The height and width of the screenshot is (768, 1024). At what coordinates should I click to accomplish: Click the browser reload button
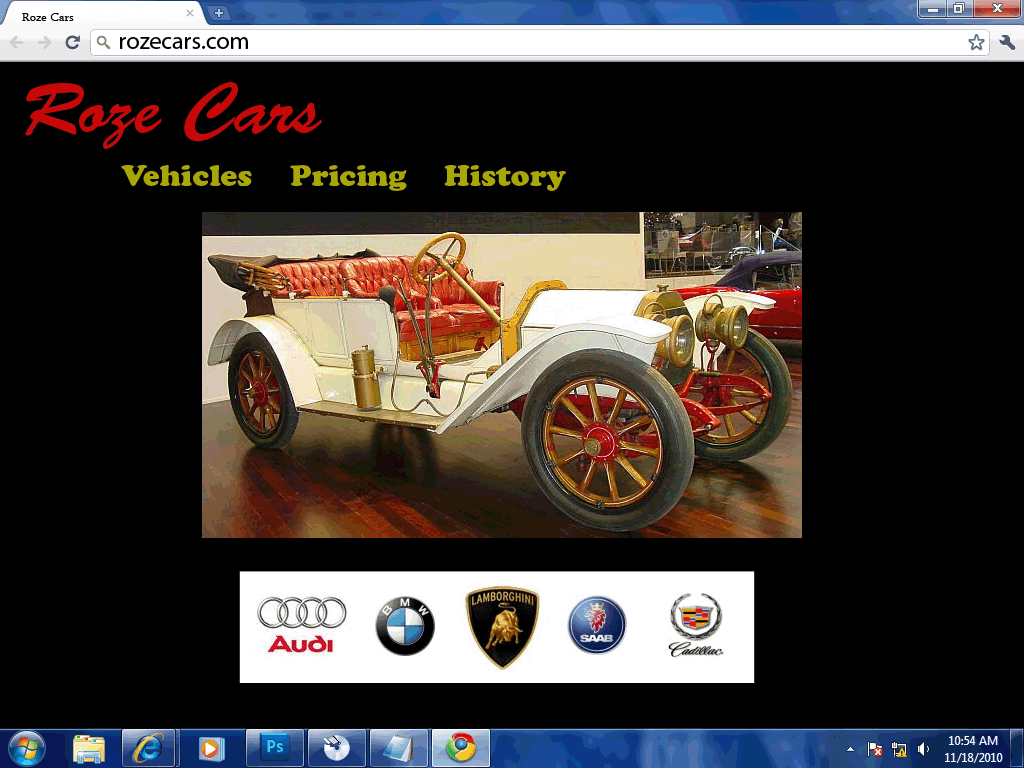click(72, 42)
